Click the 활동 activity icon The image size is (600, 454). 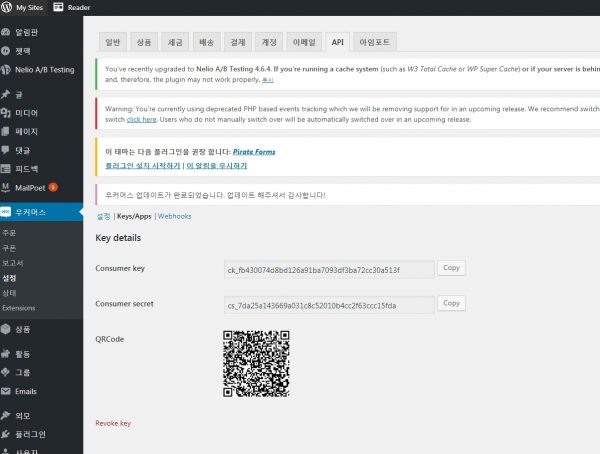coord(5,354)
